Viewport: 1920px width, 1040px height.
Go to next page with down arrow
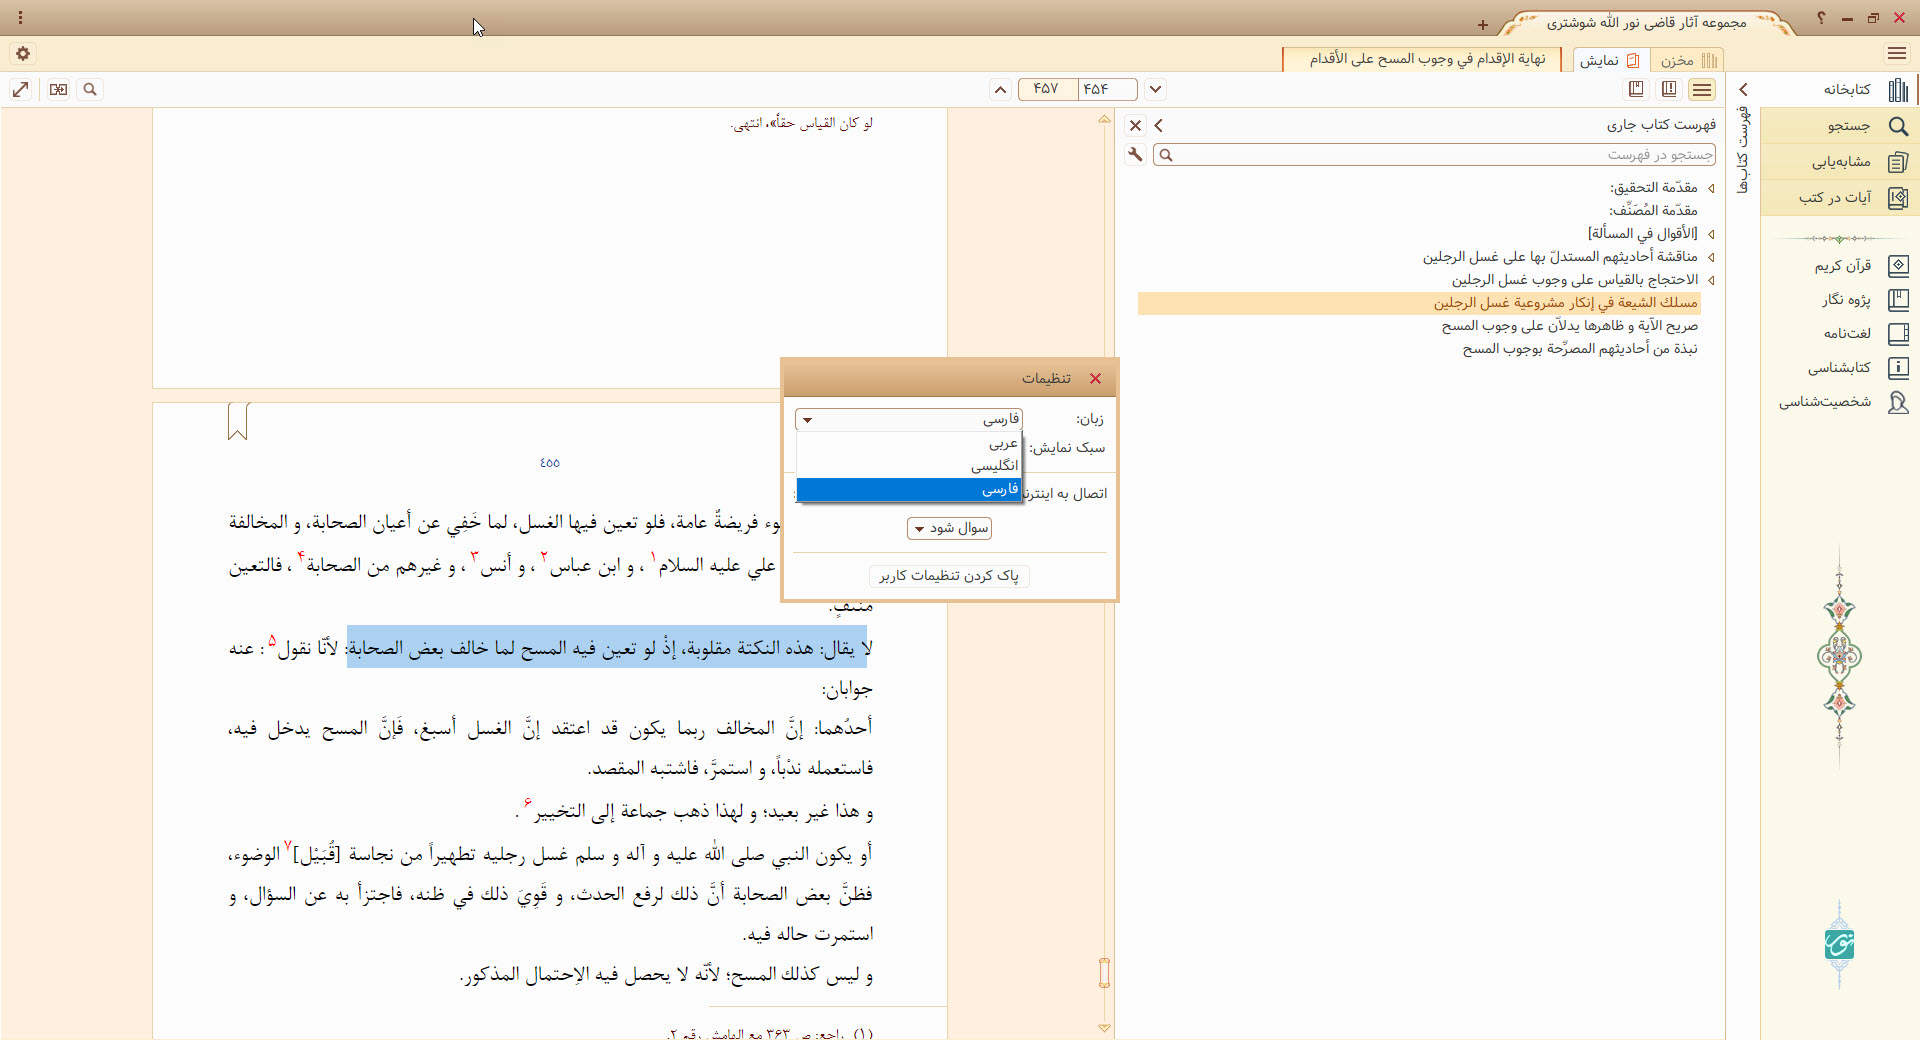click(1155, 89)
